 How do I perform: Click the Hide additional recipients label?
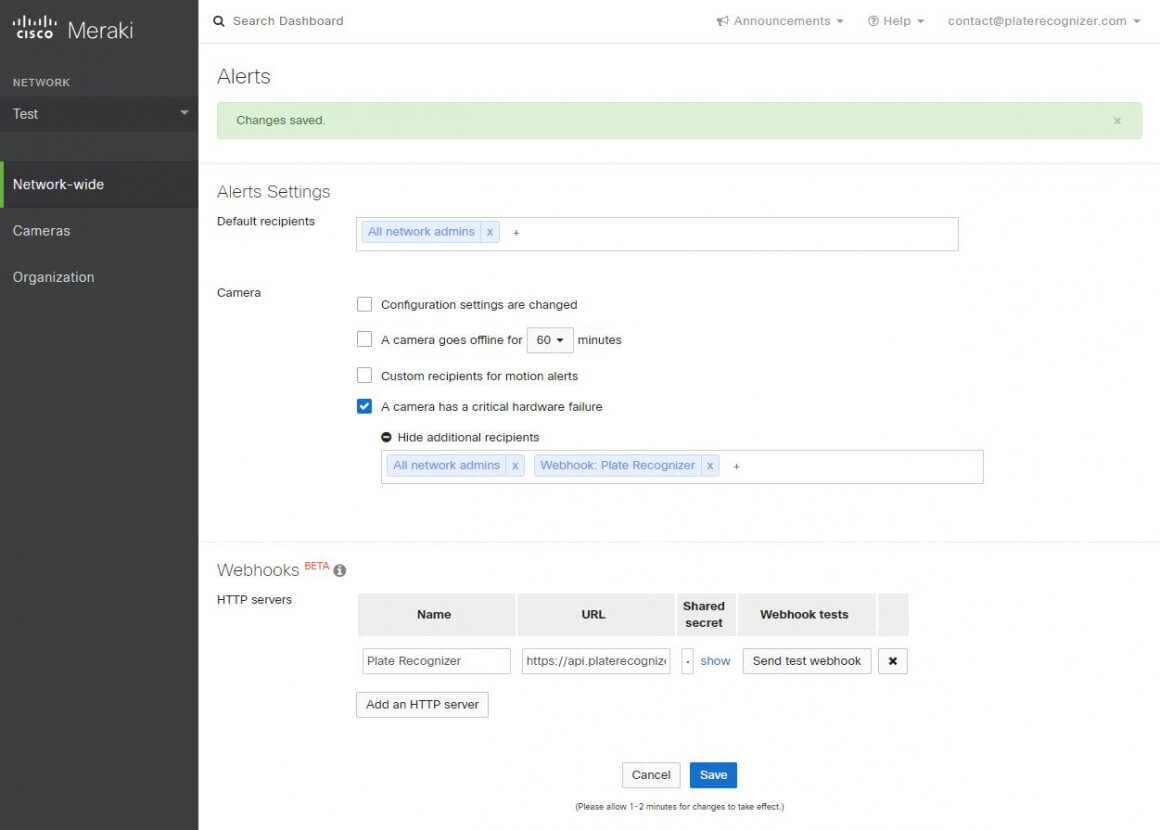[468, 437]
